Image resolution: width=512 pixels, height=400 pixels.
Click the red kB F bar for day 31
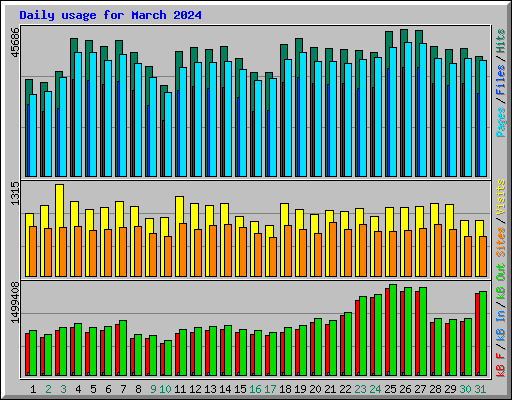(x=477, y=334)
